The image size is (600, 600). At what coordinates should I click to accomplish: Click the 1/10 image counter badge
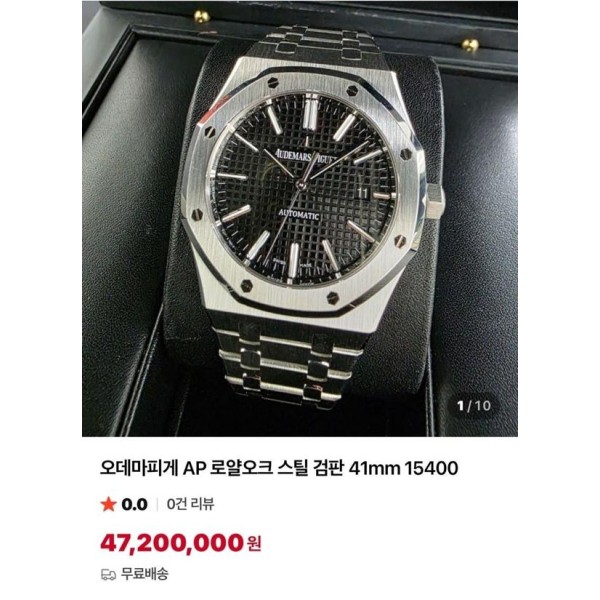474,406
